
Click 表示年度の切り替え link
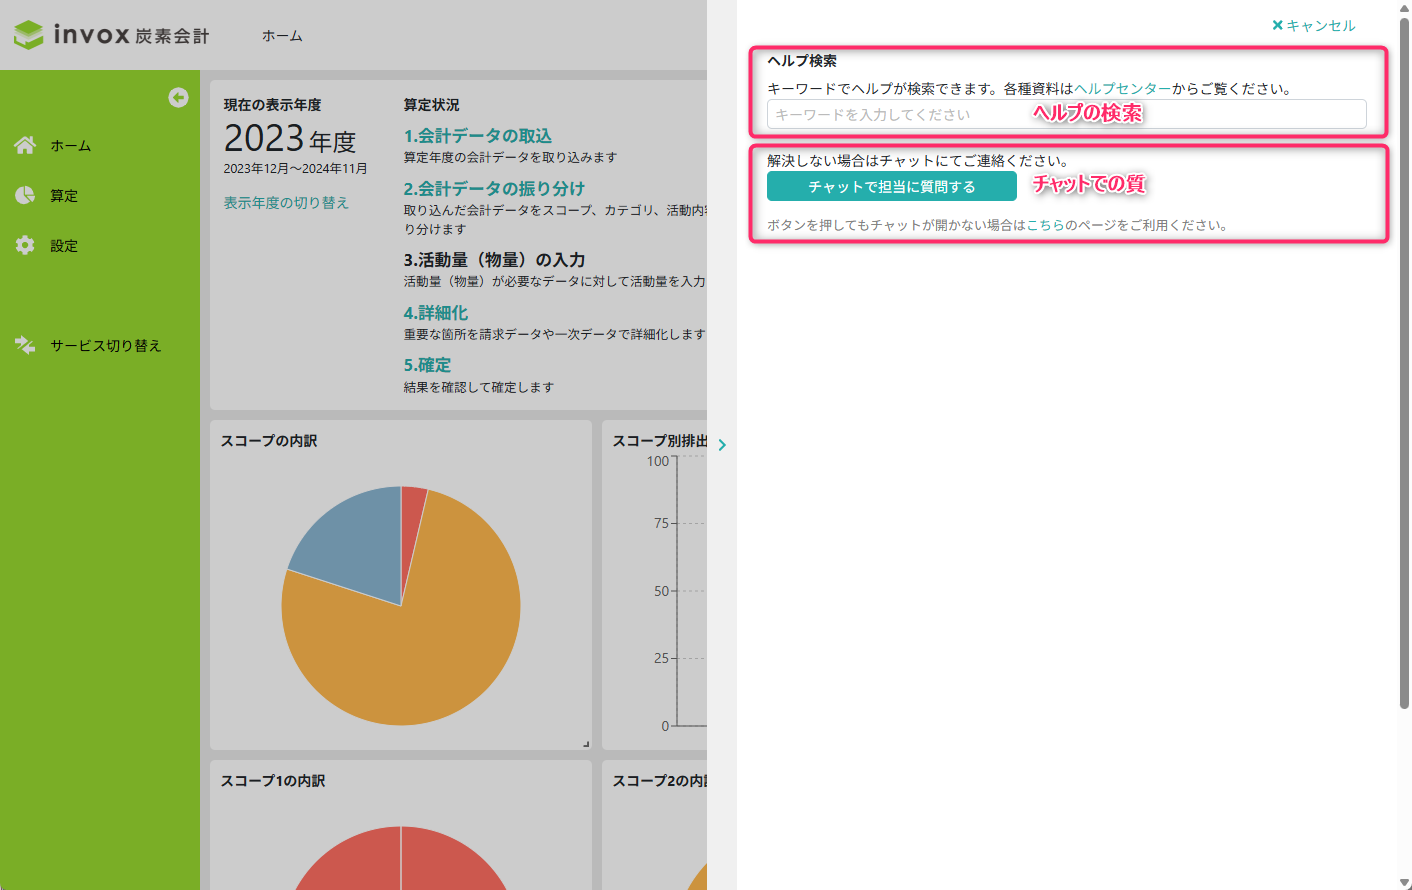286,202
